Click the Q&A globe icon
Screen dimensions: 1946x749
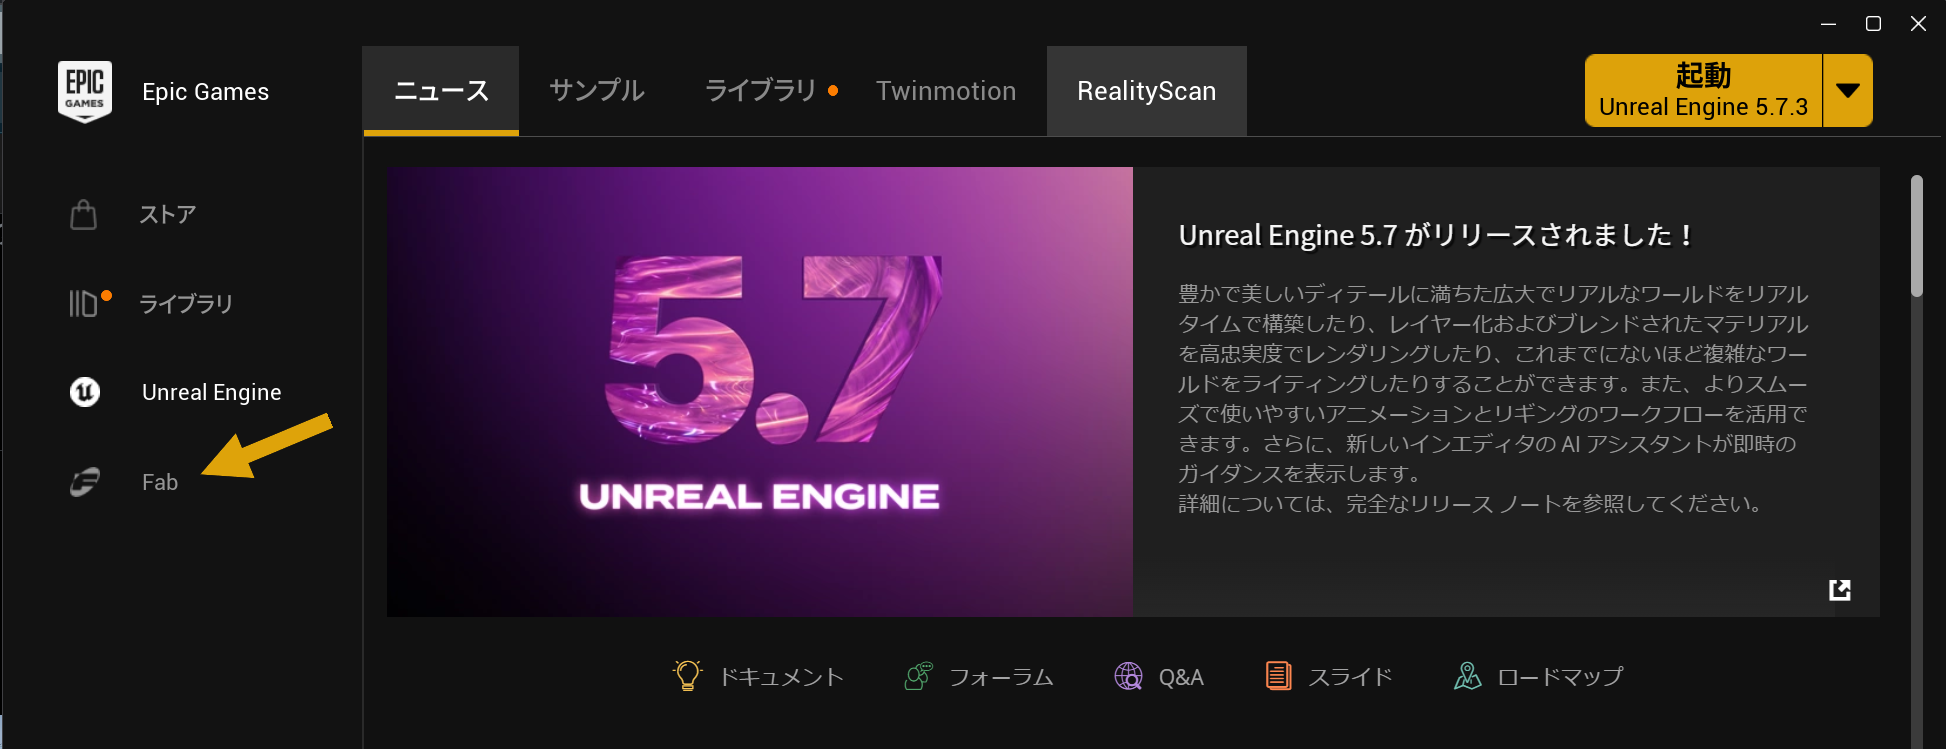1128,677
